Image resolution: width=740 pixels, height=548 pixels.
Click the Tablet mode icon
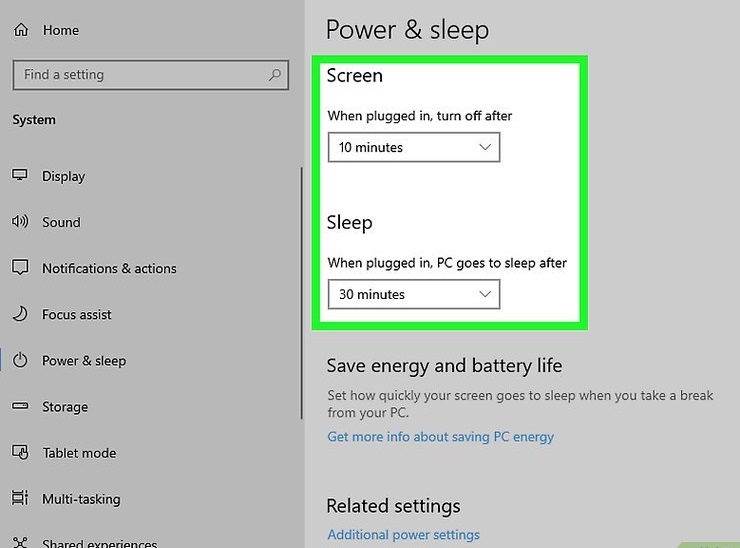pos(20,452)
